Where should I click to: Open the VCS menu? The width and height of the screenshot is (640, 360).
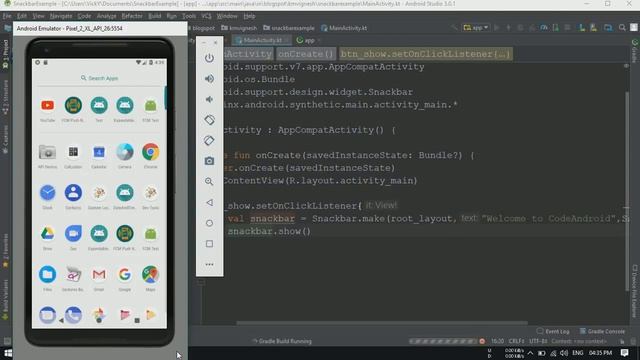click(206, 16)
